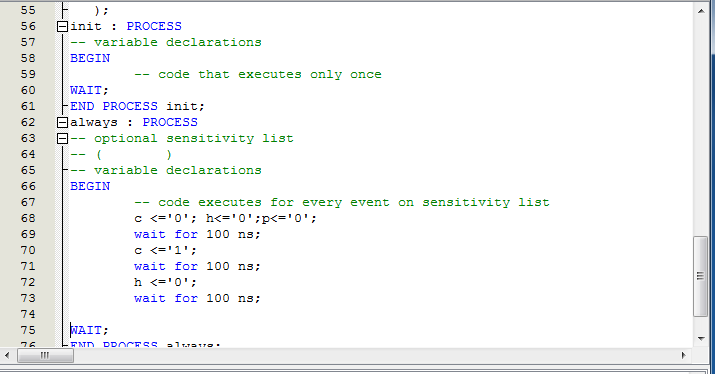This screenshot has width=715, height=374.
Task: Click the c <='1'; statement on line 70
Action: pyautogui.click(x=166, y=250)
